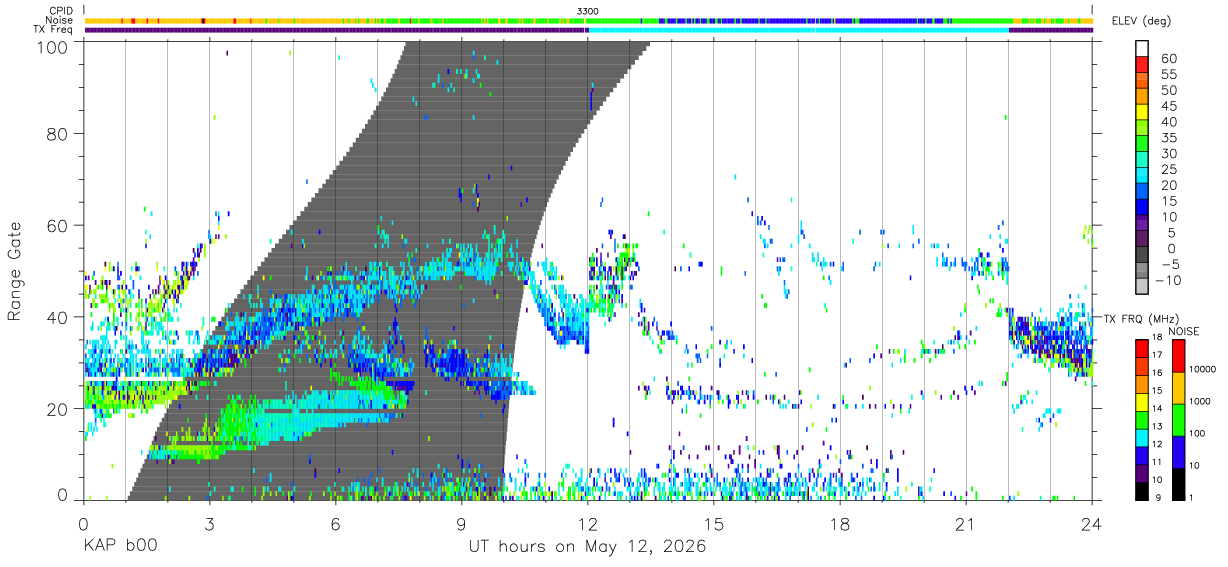Click the NOISE legend label "1"

coord(1191,497)
